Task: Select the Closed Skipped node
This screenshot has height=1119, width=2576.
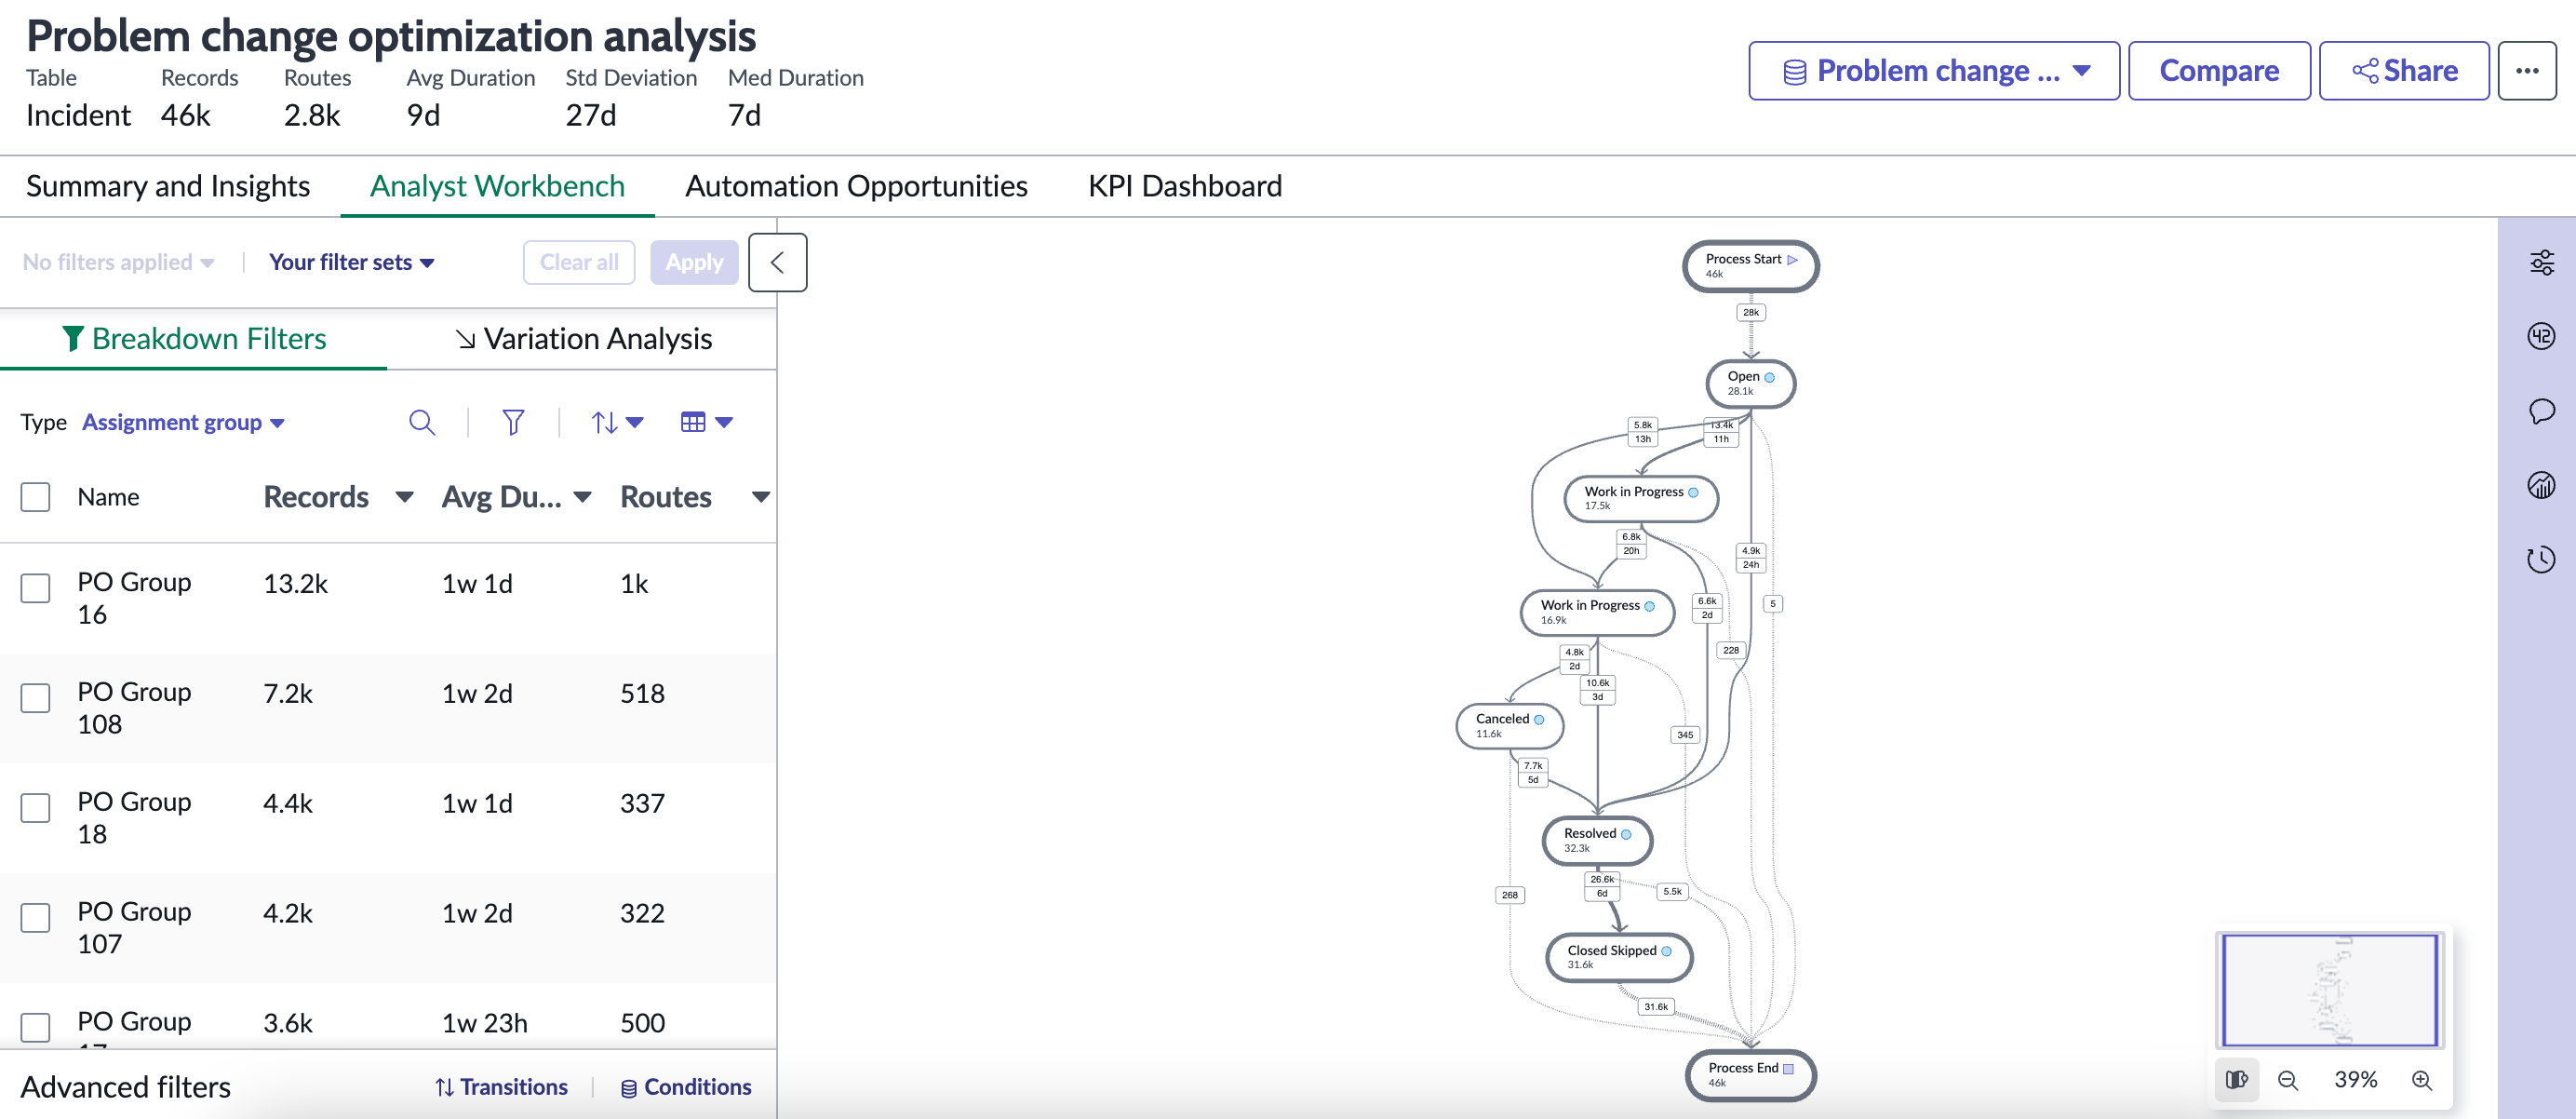Action: click(1619, 957)
